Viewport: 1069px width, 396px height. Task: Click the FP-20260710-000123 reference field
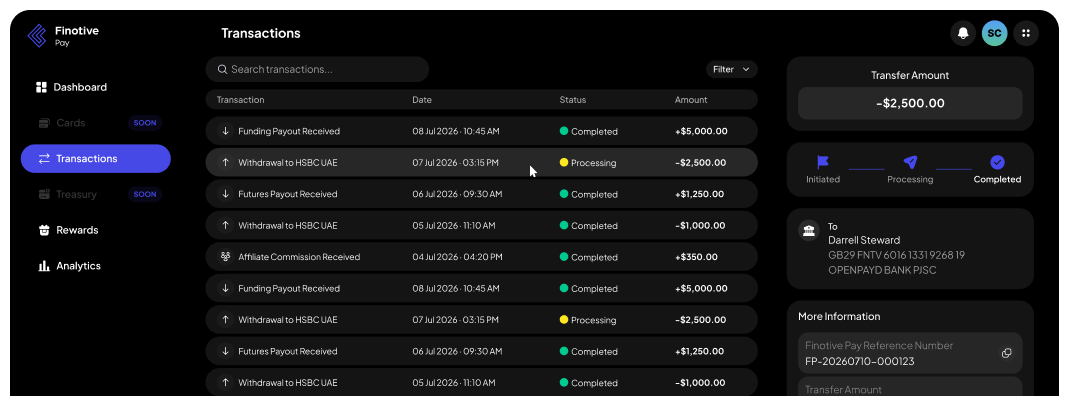click(910, 353)
